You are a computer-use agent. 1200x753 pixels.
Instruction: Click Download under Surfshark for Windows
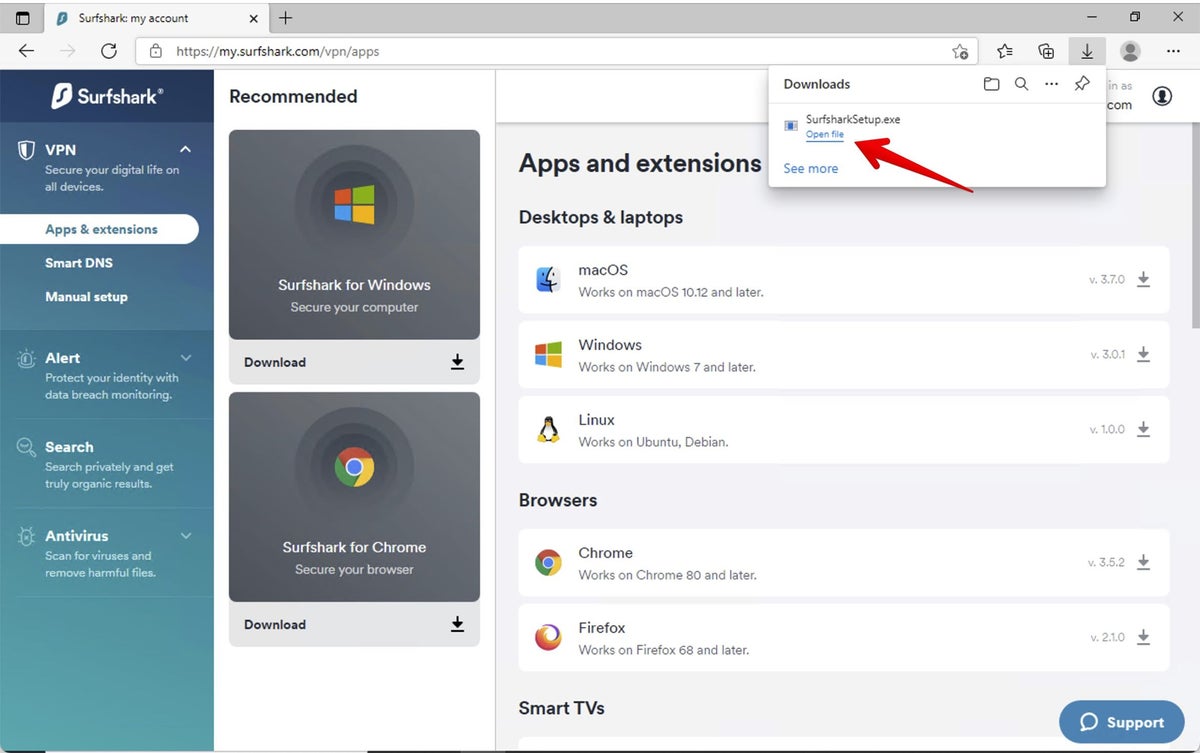(x=354, y=362)
